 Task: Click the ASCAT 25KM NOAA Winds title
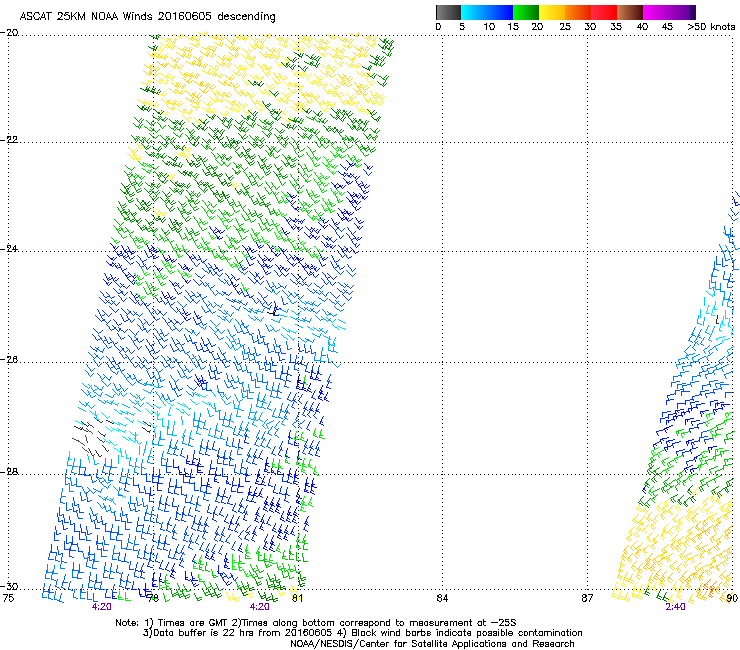pos(147,16)
